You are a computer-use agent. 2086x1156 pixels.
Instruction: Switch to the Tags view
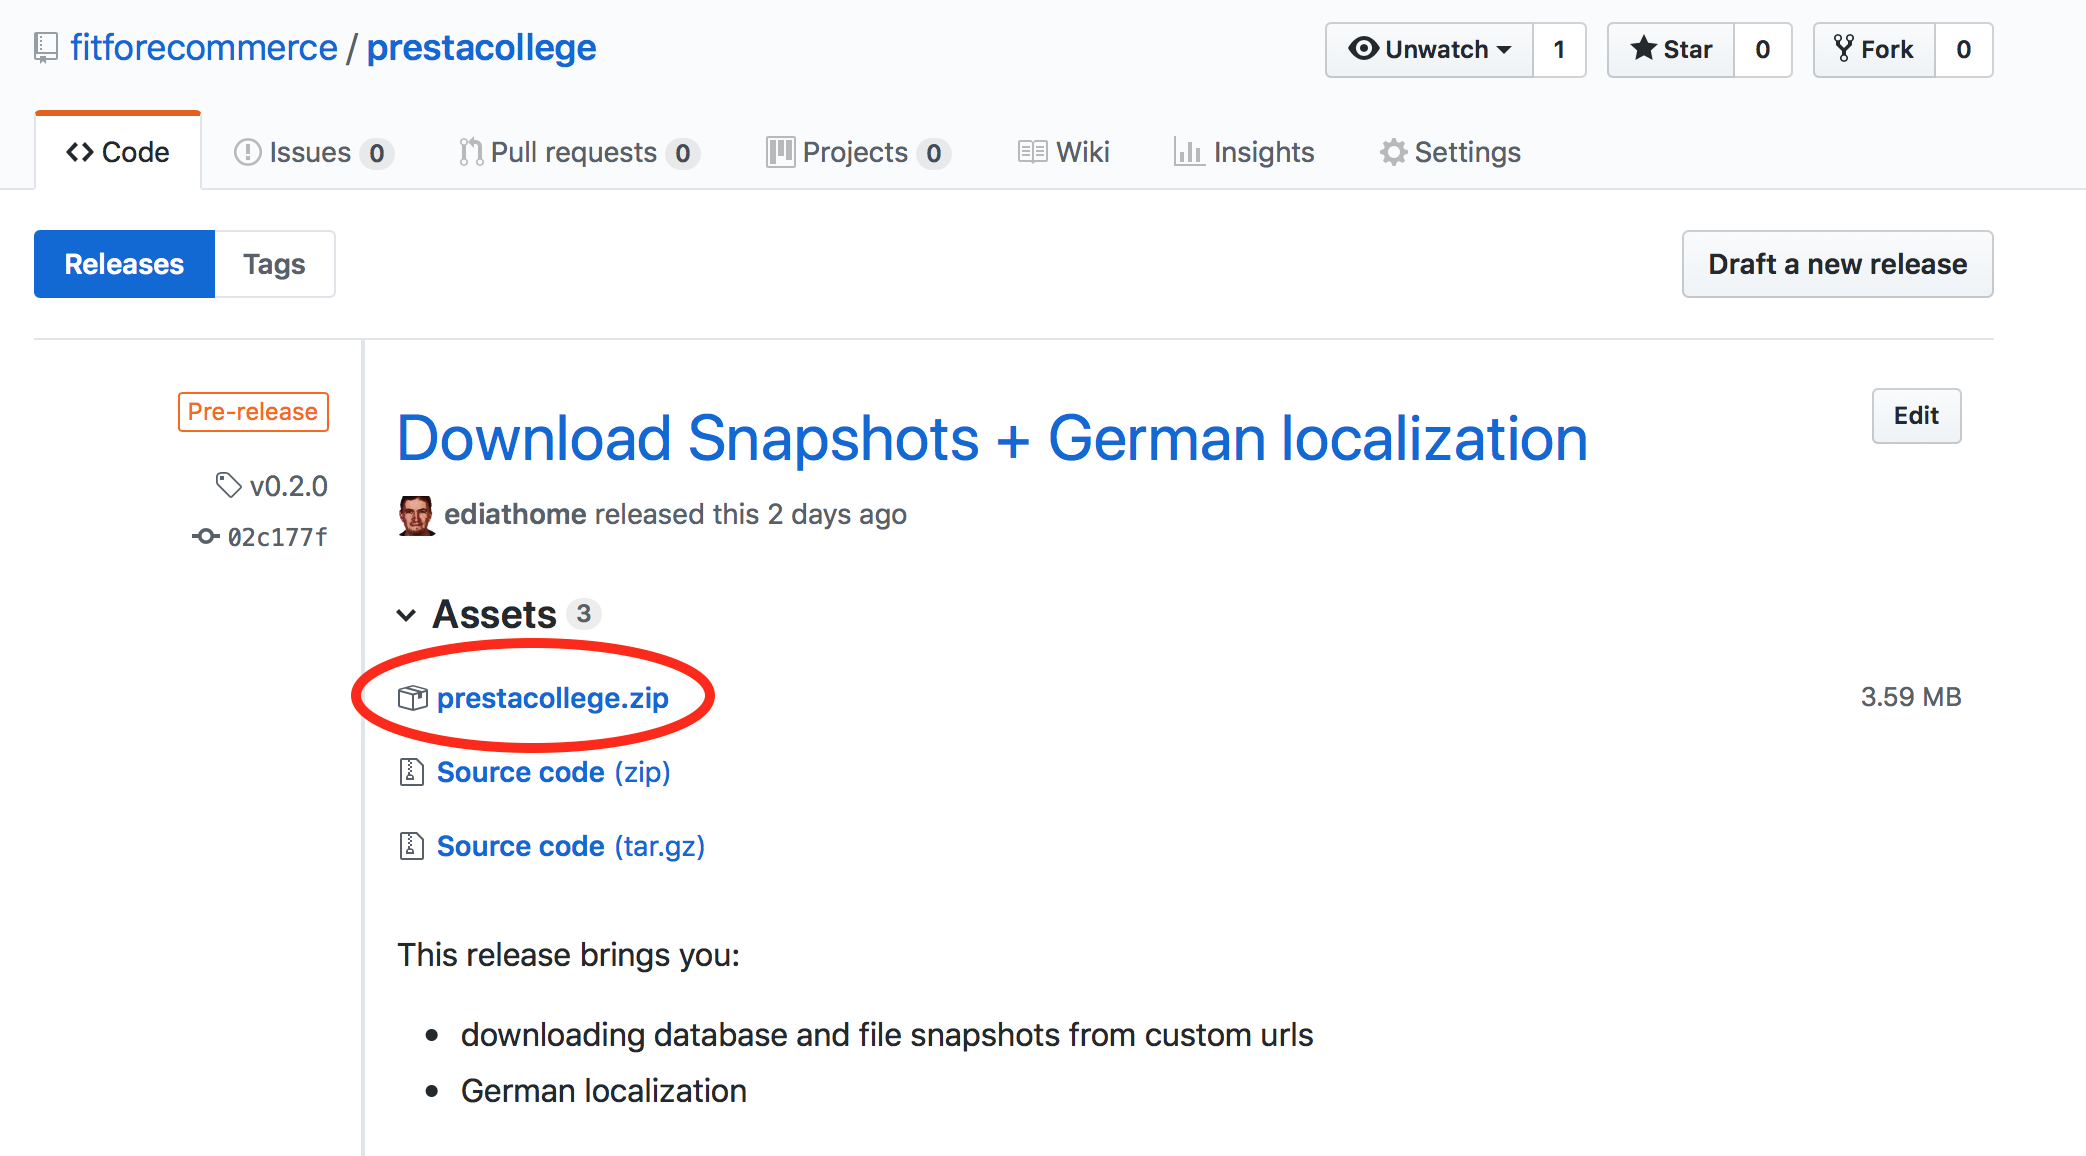tap(274, 264)
